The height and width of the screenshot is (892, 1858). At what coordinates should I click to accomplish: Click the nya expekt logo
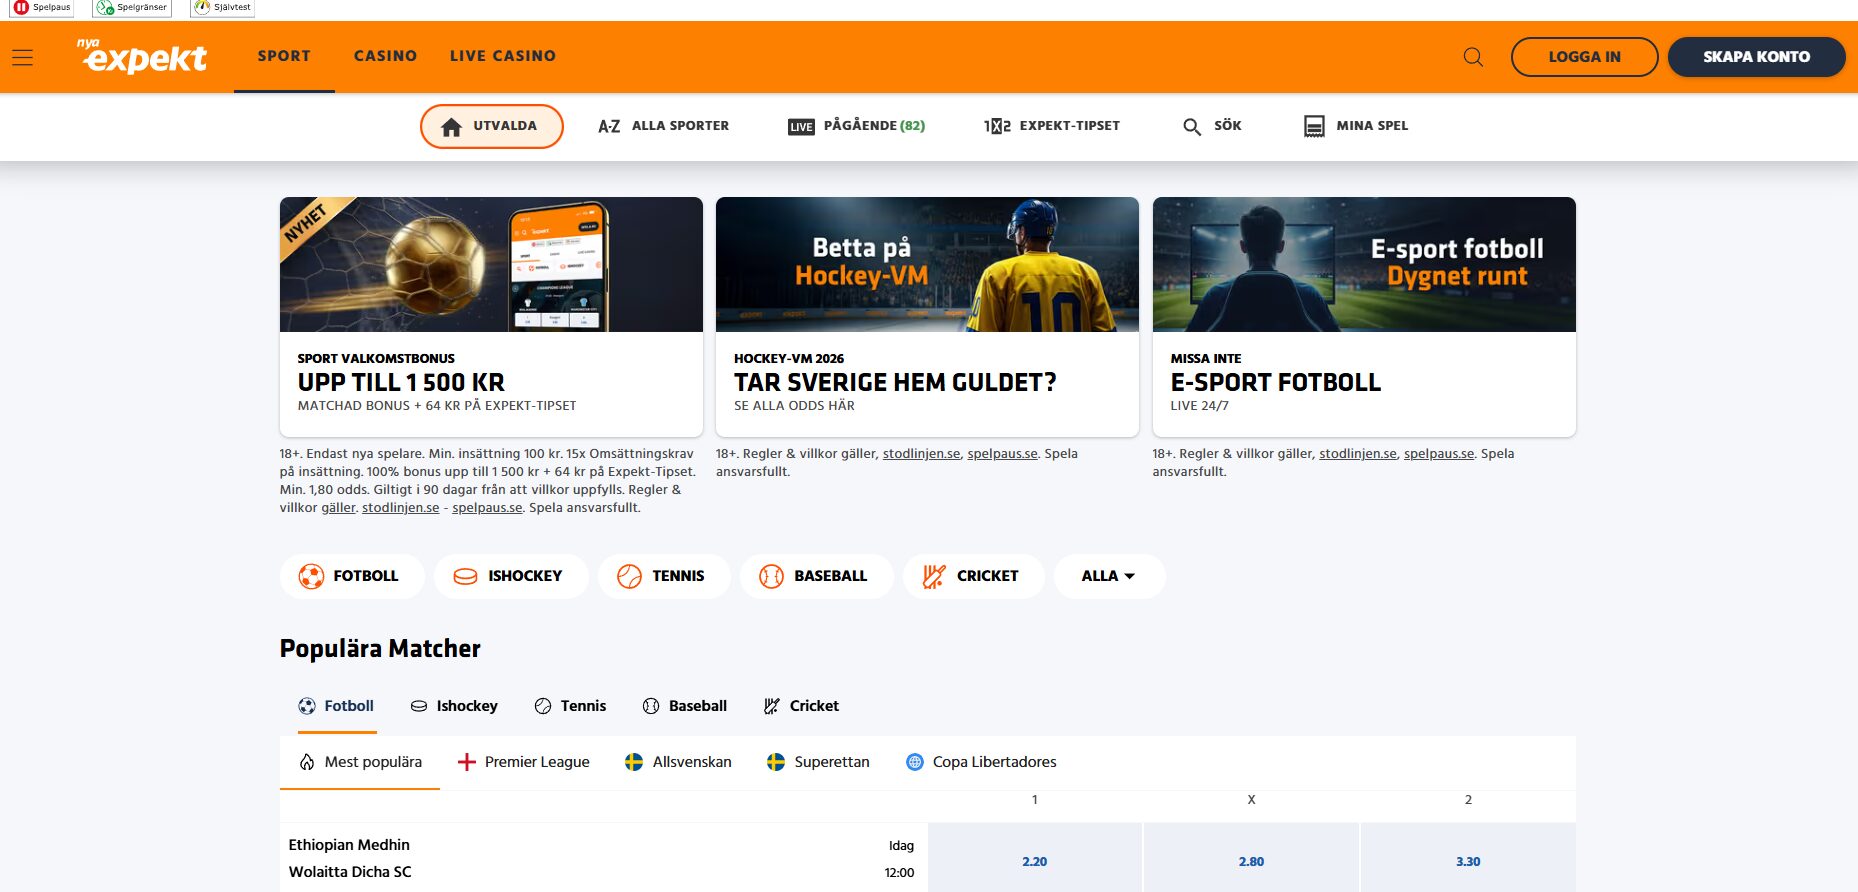click(x=142, y=56)
